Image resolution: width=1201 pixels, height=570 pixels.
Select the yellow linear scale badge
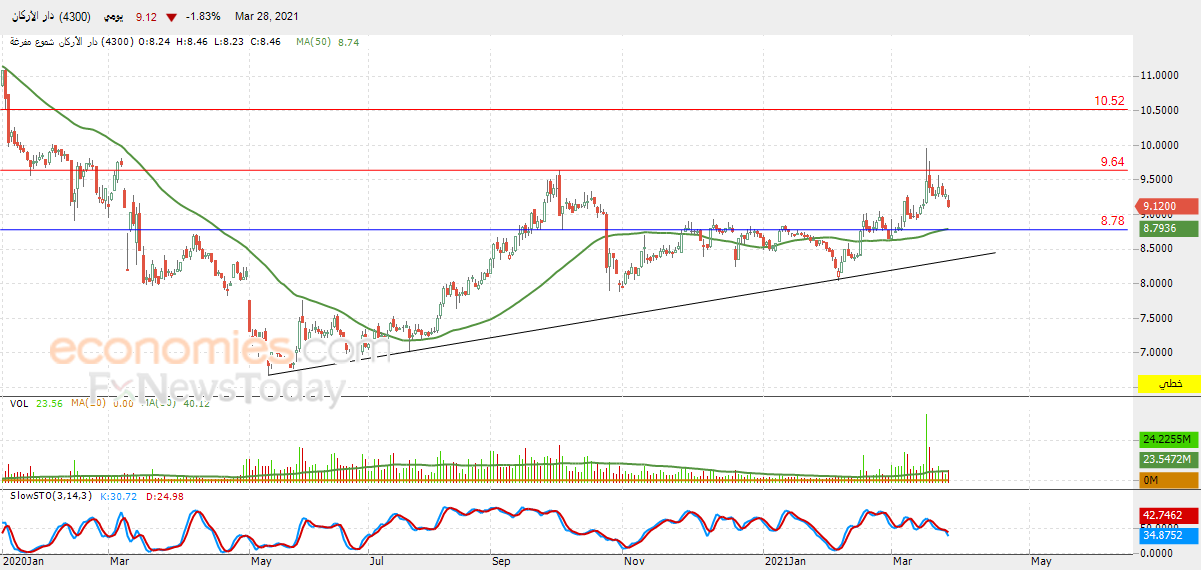coord(1168,384)
